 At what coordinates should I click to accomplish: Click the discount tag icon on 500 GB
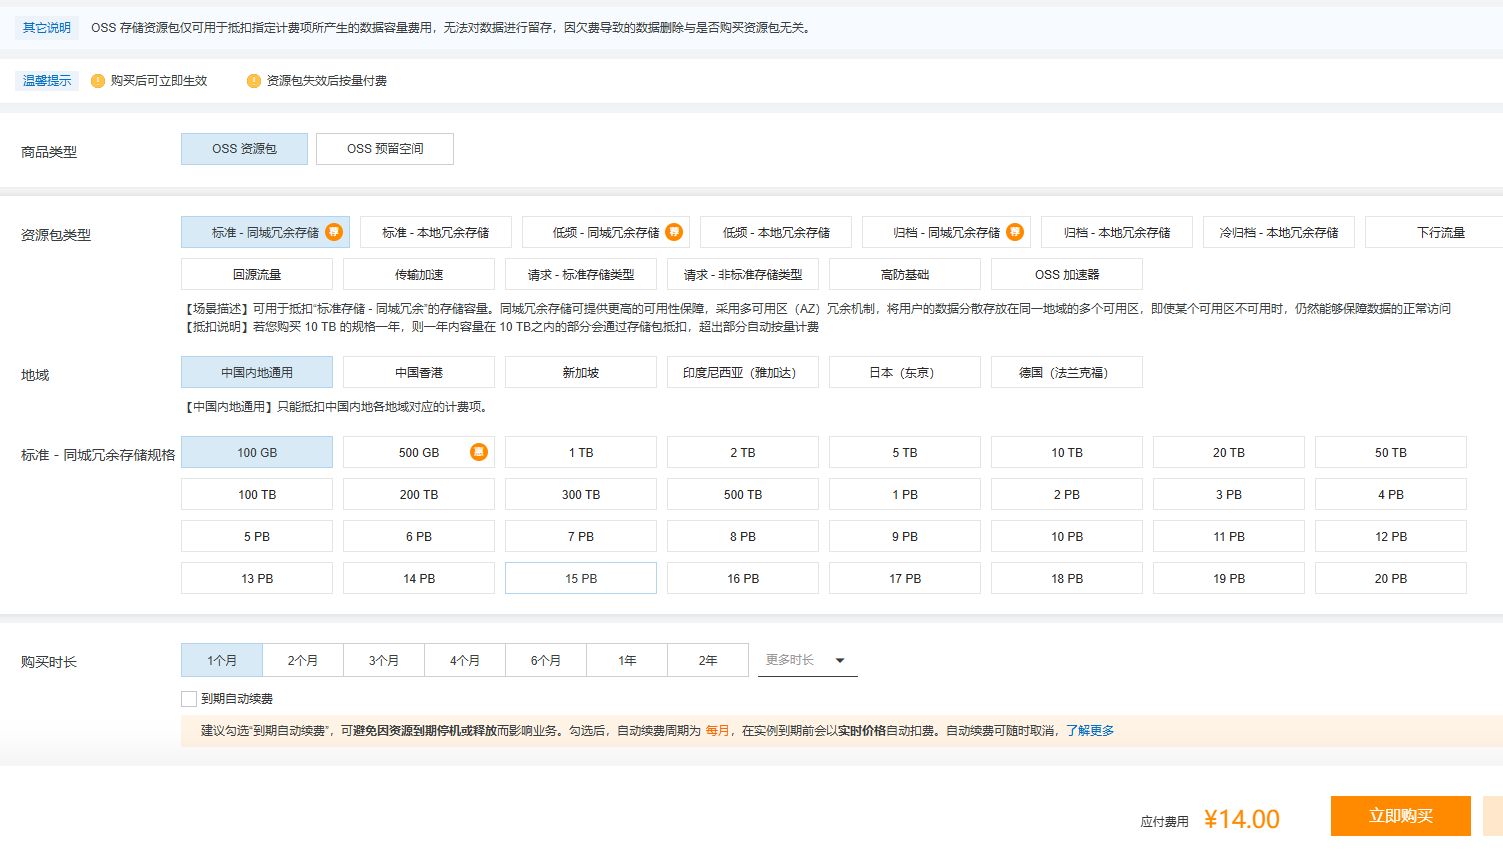pyautogui.click(x=479, y=451)
